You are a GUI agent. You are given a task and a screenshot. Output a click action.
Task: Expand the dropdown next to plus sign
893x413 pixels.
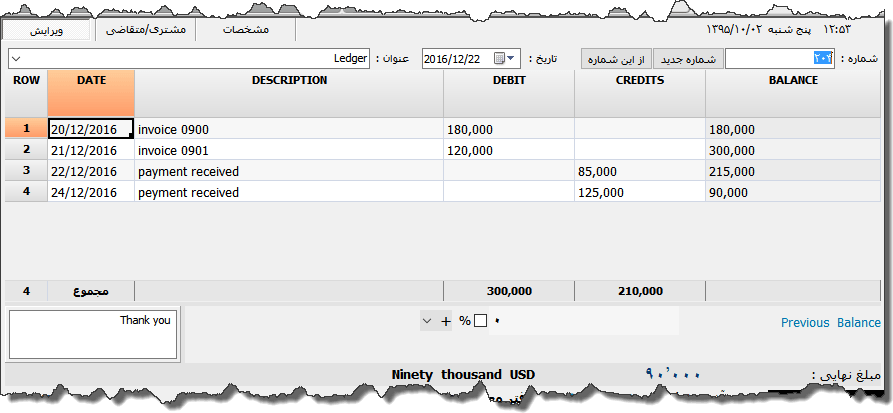coord(428,321)
